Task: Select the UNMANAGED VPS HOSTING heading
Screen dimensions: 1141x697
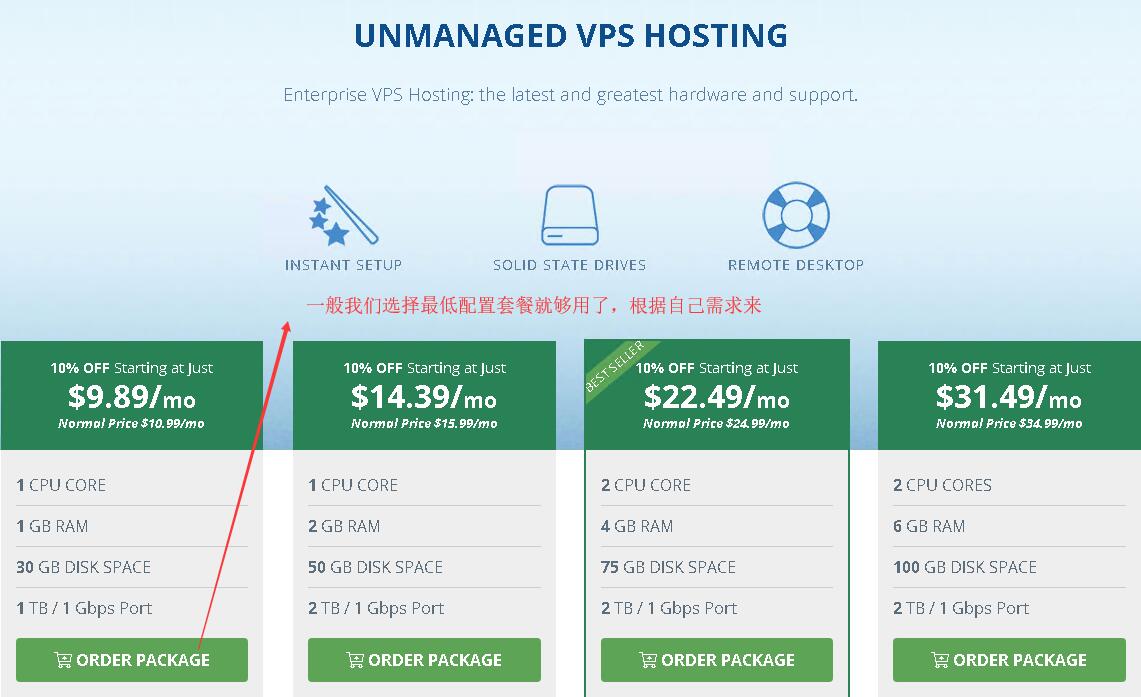Action: coord(570,35)
